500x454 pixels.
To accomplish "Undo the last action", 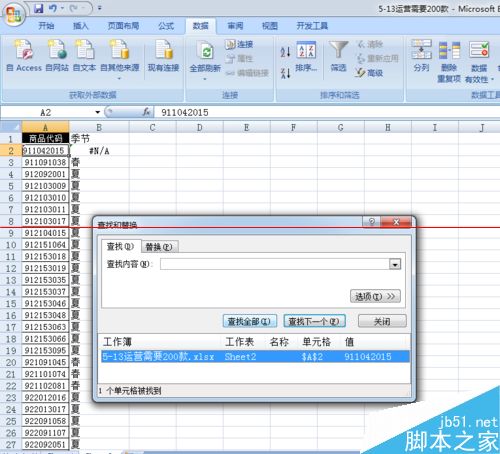I will (x=53, y=8).
